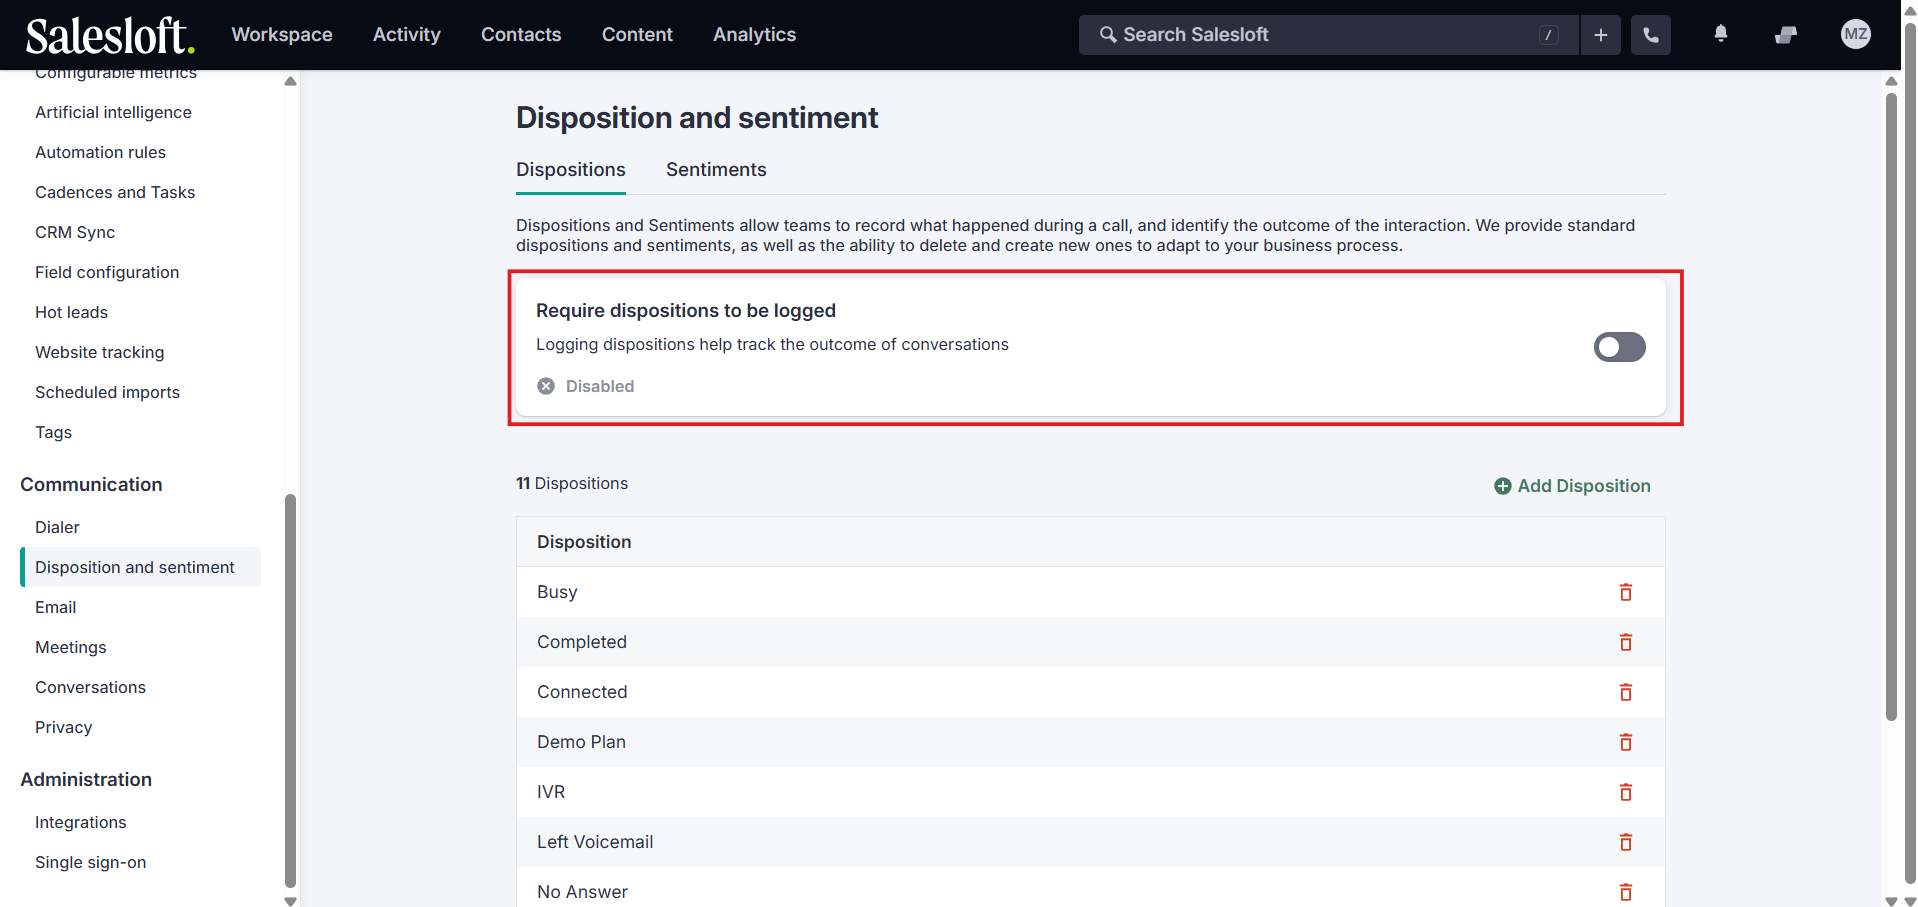The image size is (1918, 907).
Task: Delete the IVR disposition
Action: pos(1626,792)
